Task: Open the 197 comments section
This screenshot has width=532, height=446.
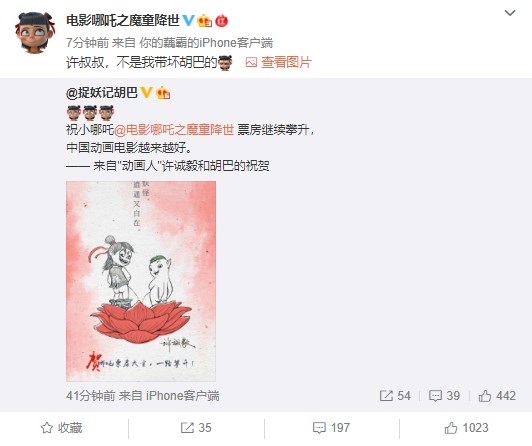Action: pos(331,428)
